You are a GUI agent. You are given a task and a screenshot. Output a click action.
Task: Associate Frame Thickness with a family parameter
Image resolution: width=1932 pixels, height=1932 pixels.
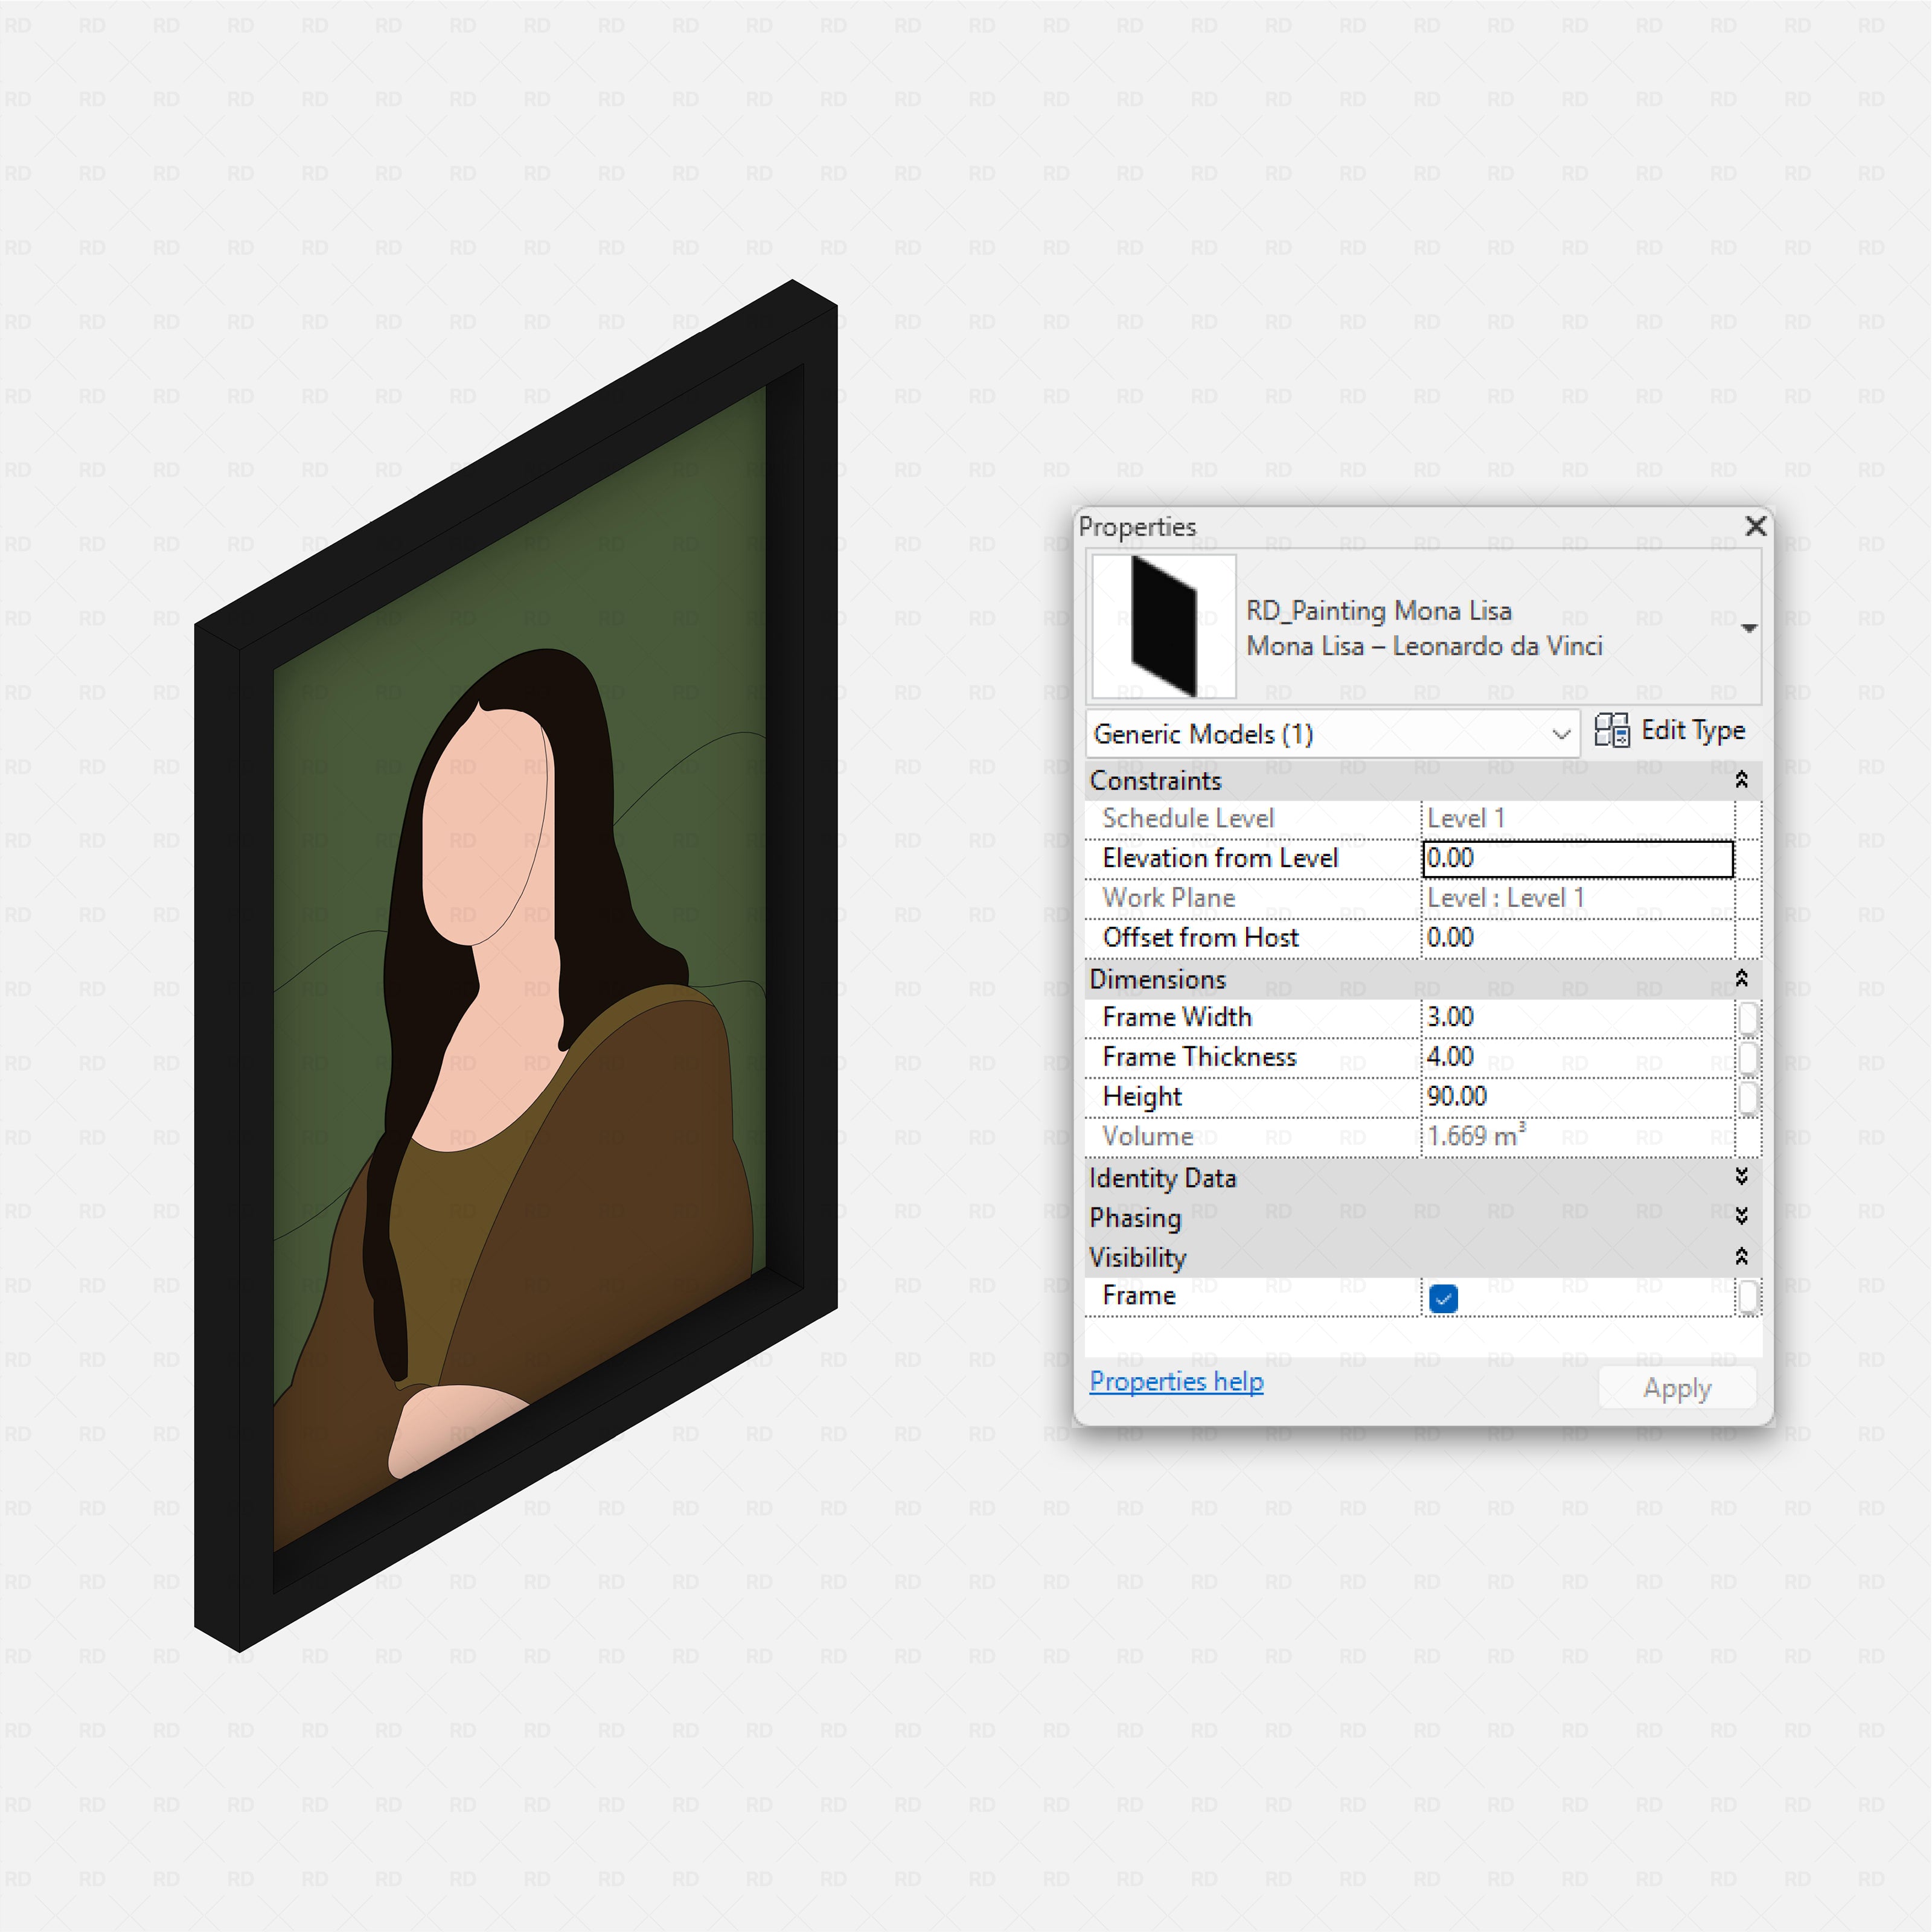click(x=1748, y=1057)
